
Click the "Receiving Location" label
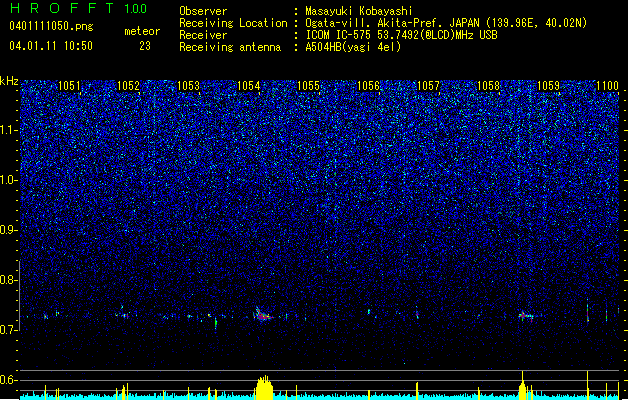point(233,23)
